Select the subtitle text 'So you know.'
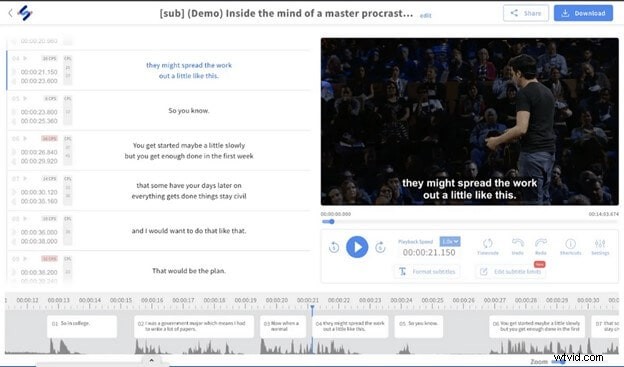The width and height of the screenshot is (624, 367). [189, 111]
